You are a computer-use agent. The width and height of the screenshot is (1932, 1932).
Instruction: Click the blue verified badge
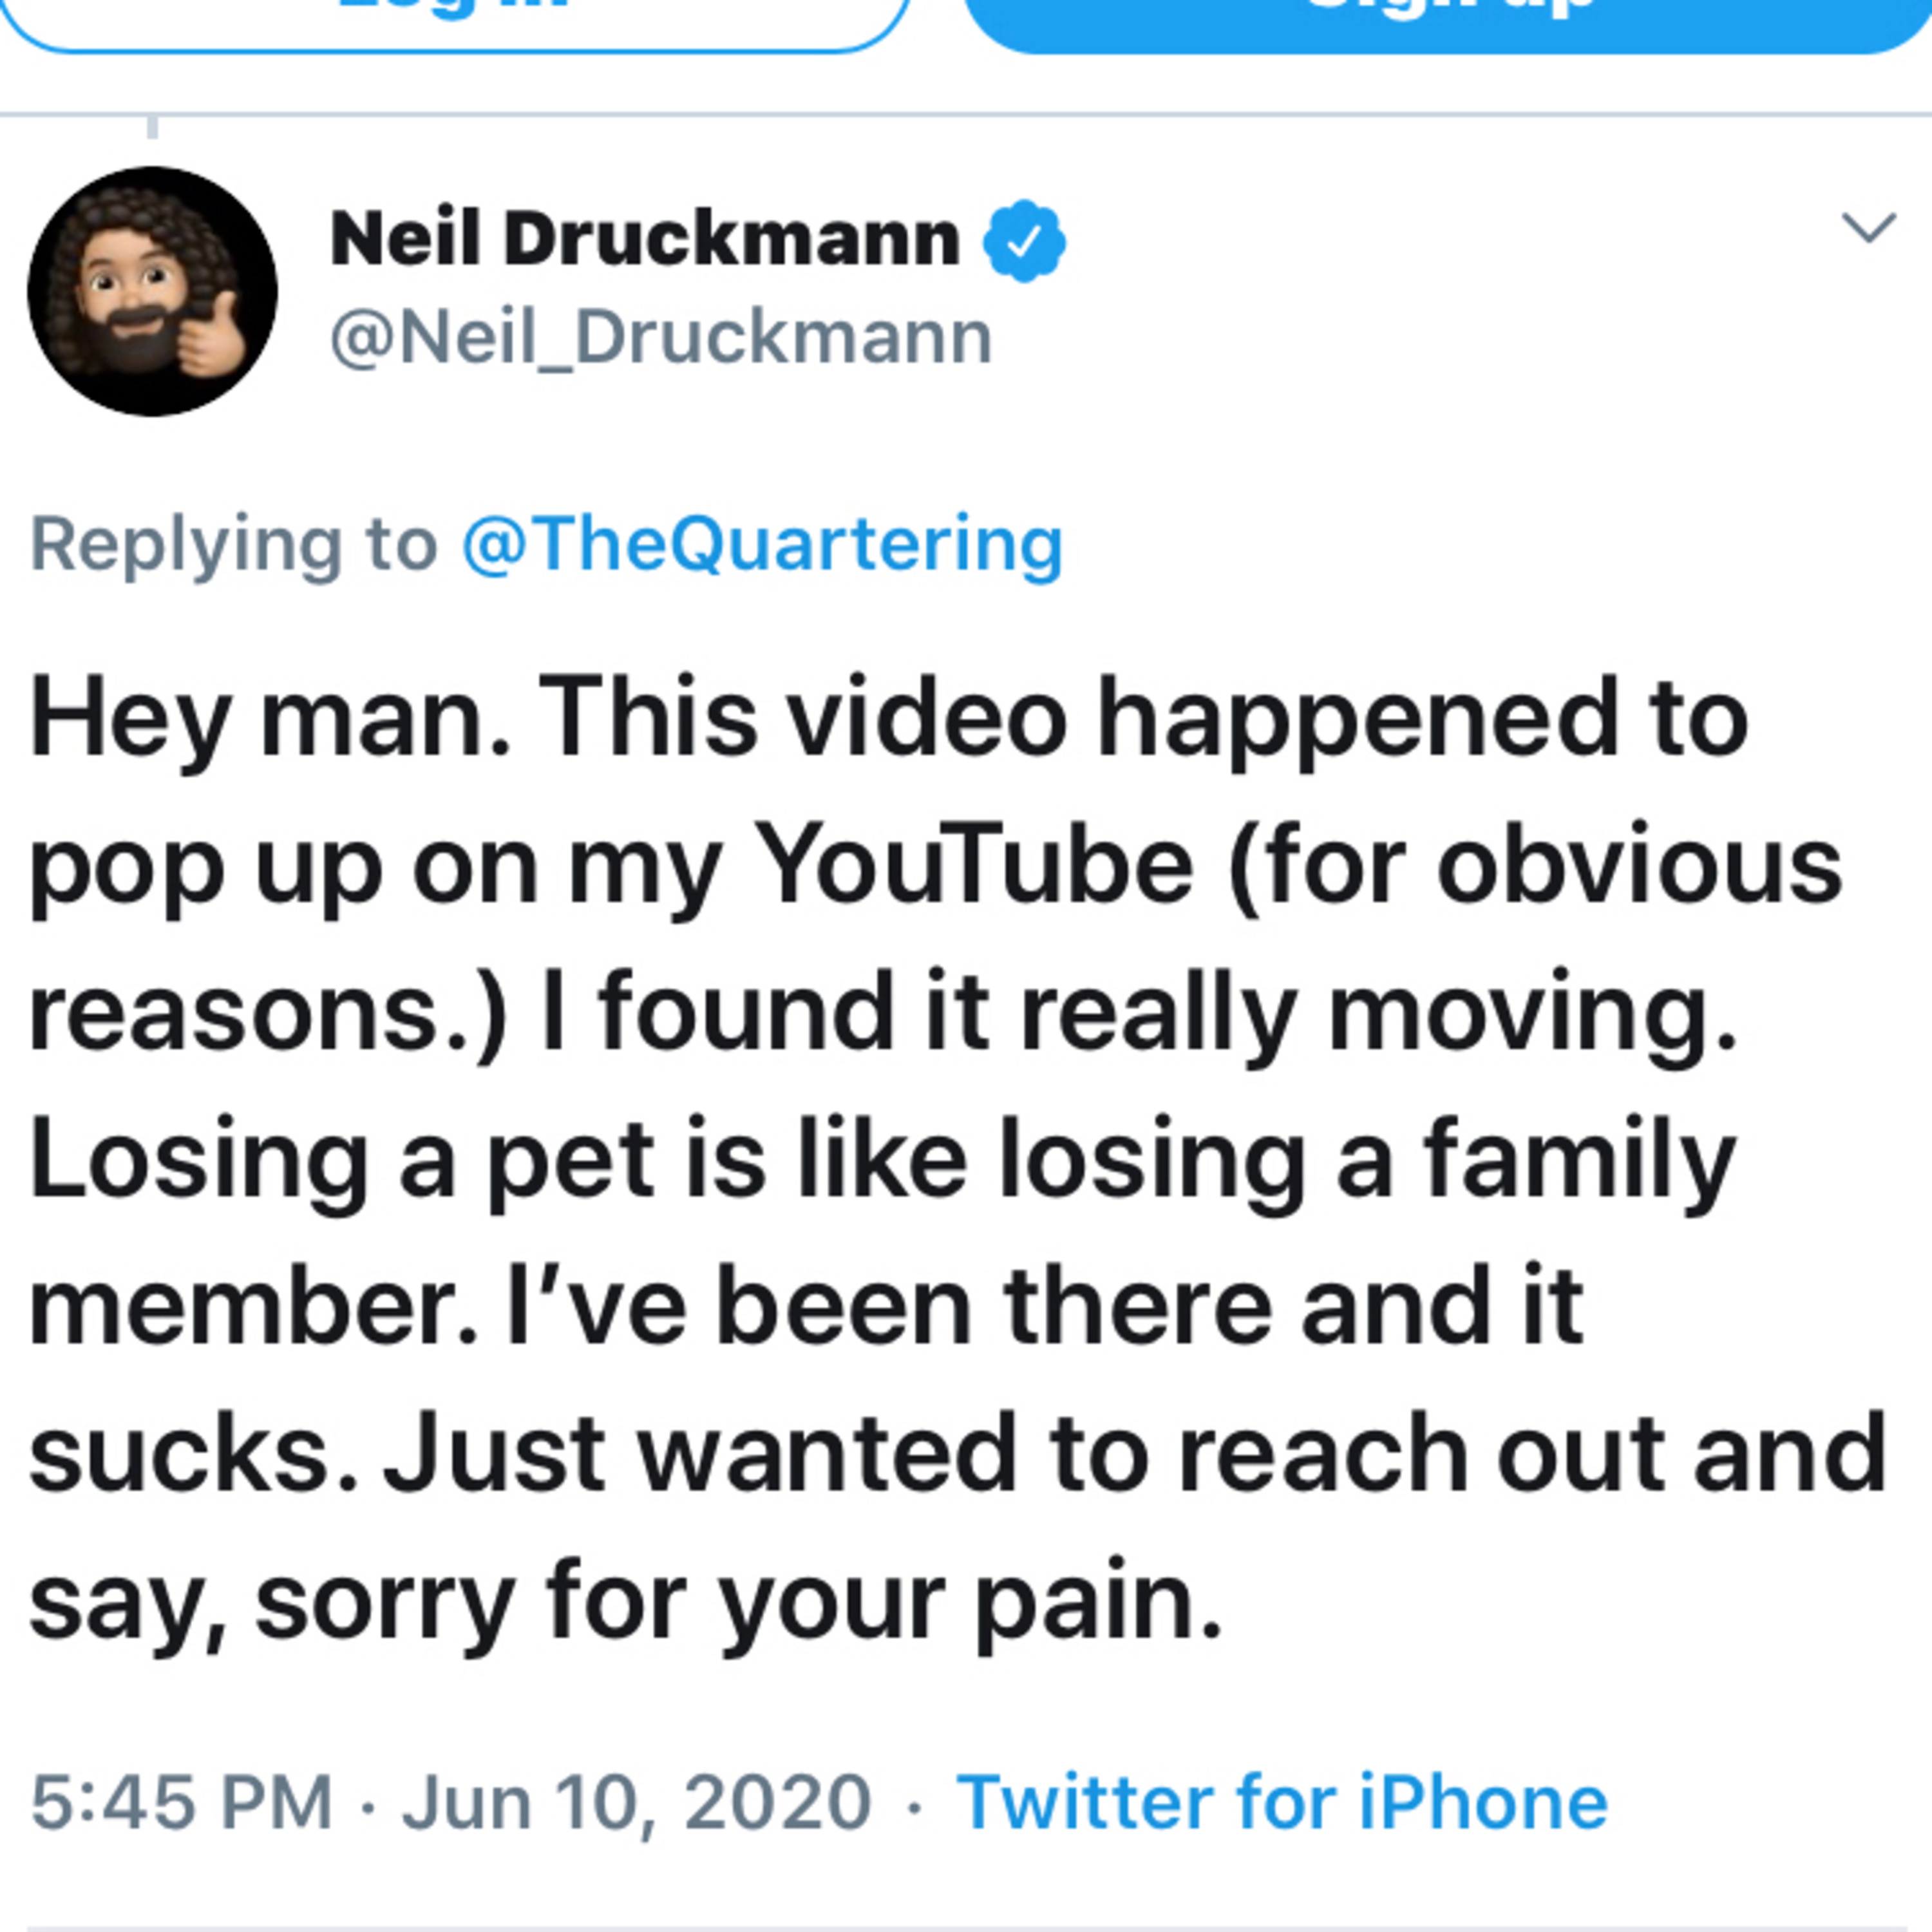pos(1023,241)
